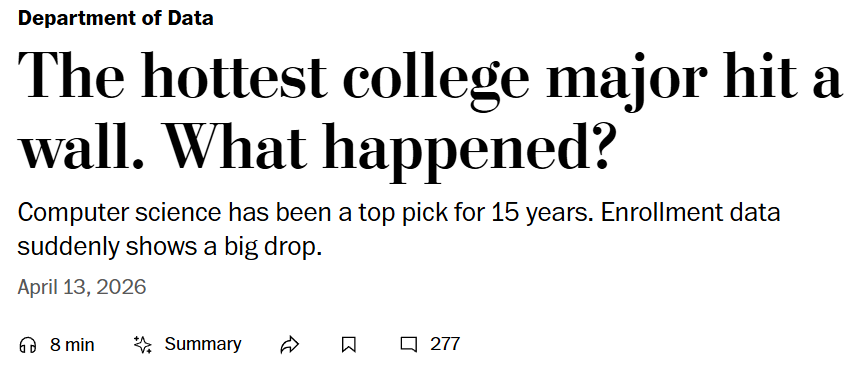Click the April 13, 2026 publish date
This screenshot has height=376, width=866.
(82, 287)
